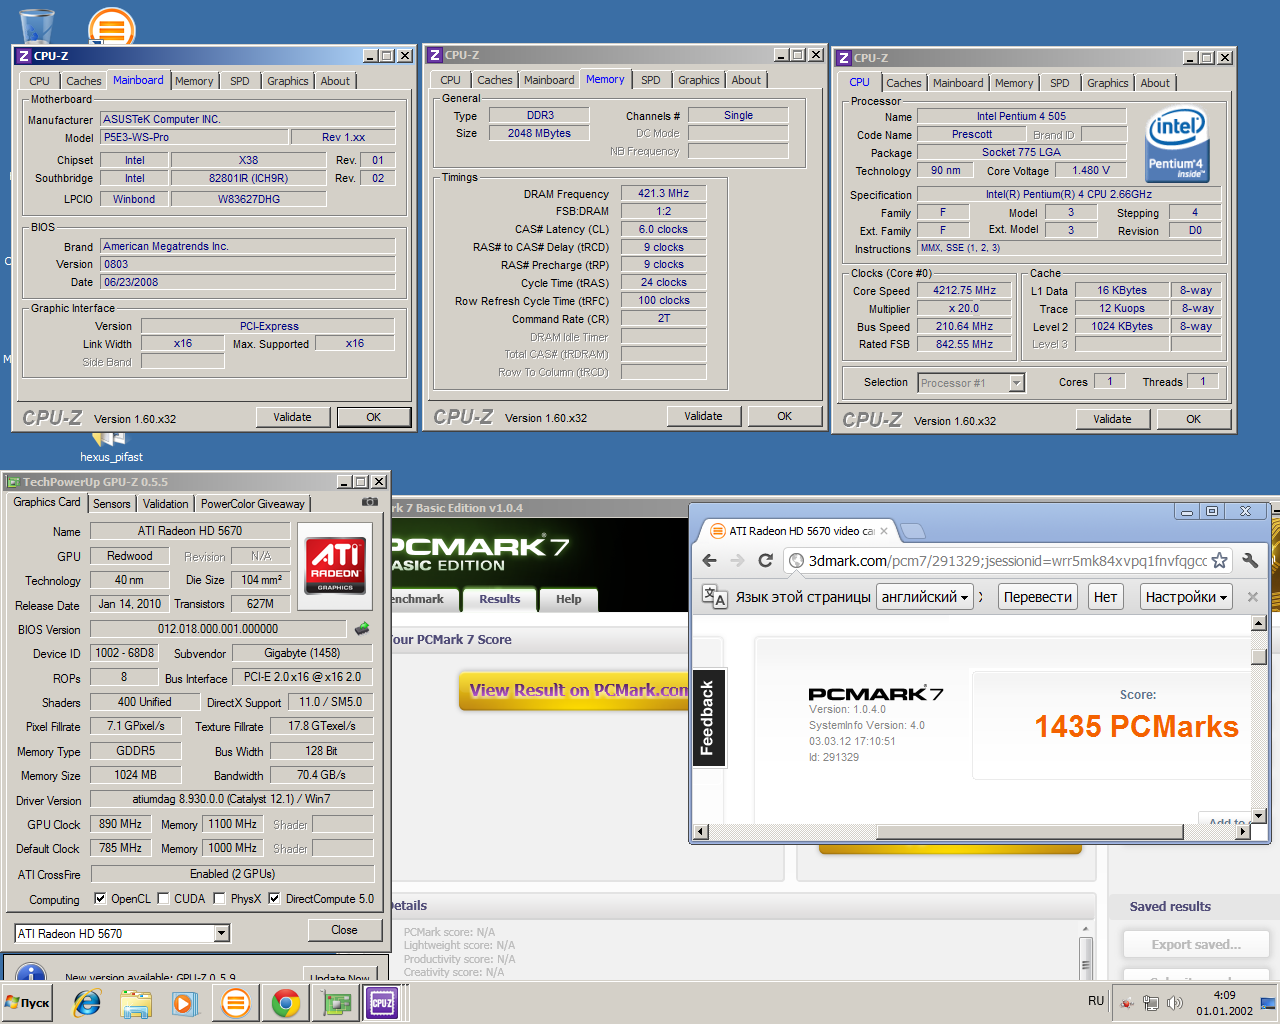This screenshot has width=1280, height=1024.
Task: Click the 1435 PCMarks score text
Action: coord(1136,727)
